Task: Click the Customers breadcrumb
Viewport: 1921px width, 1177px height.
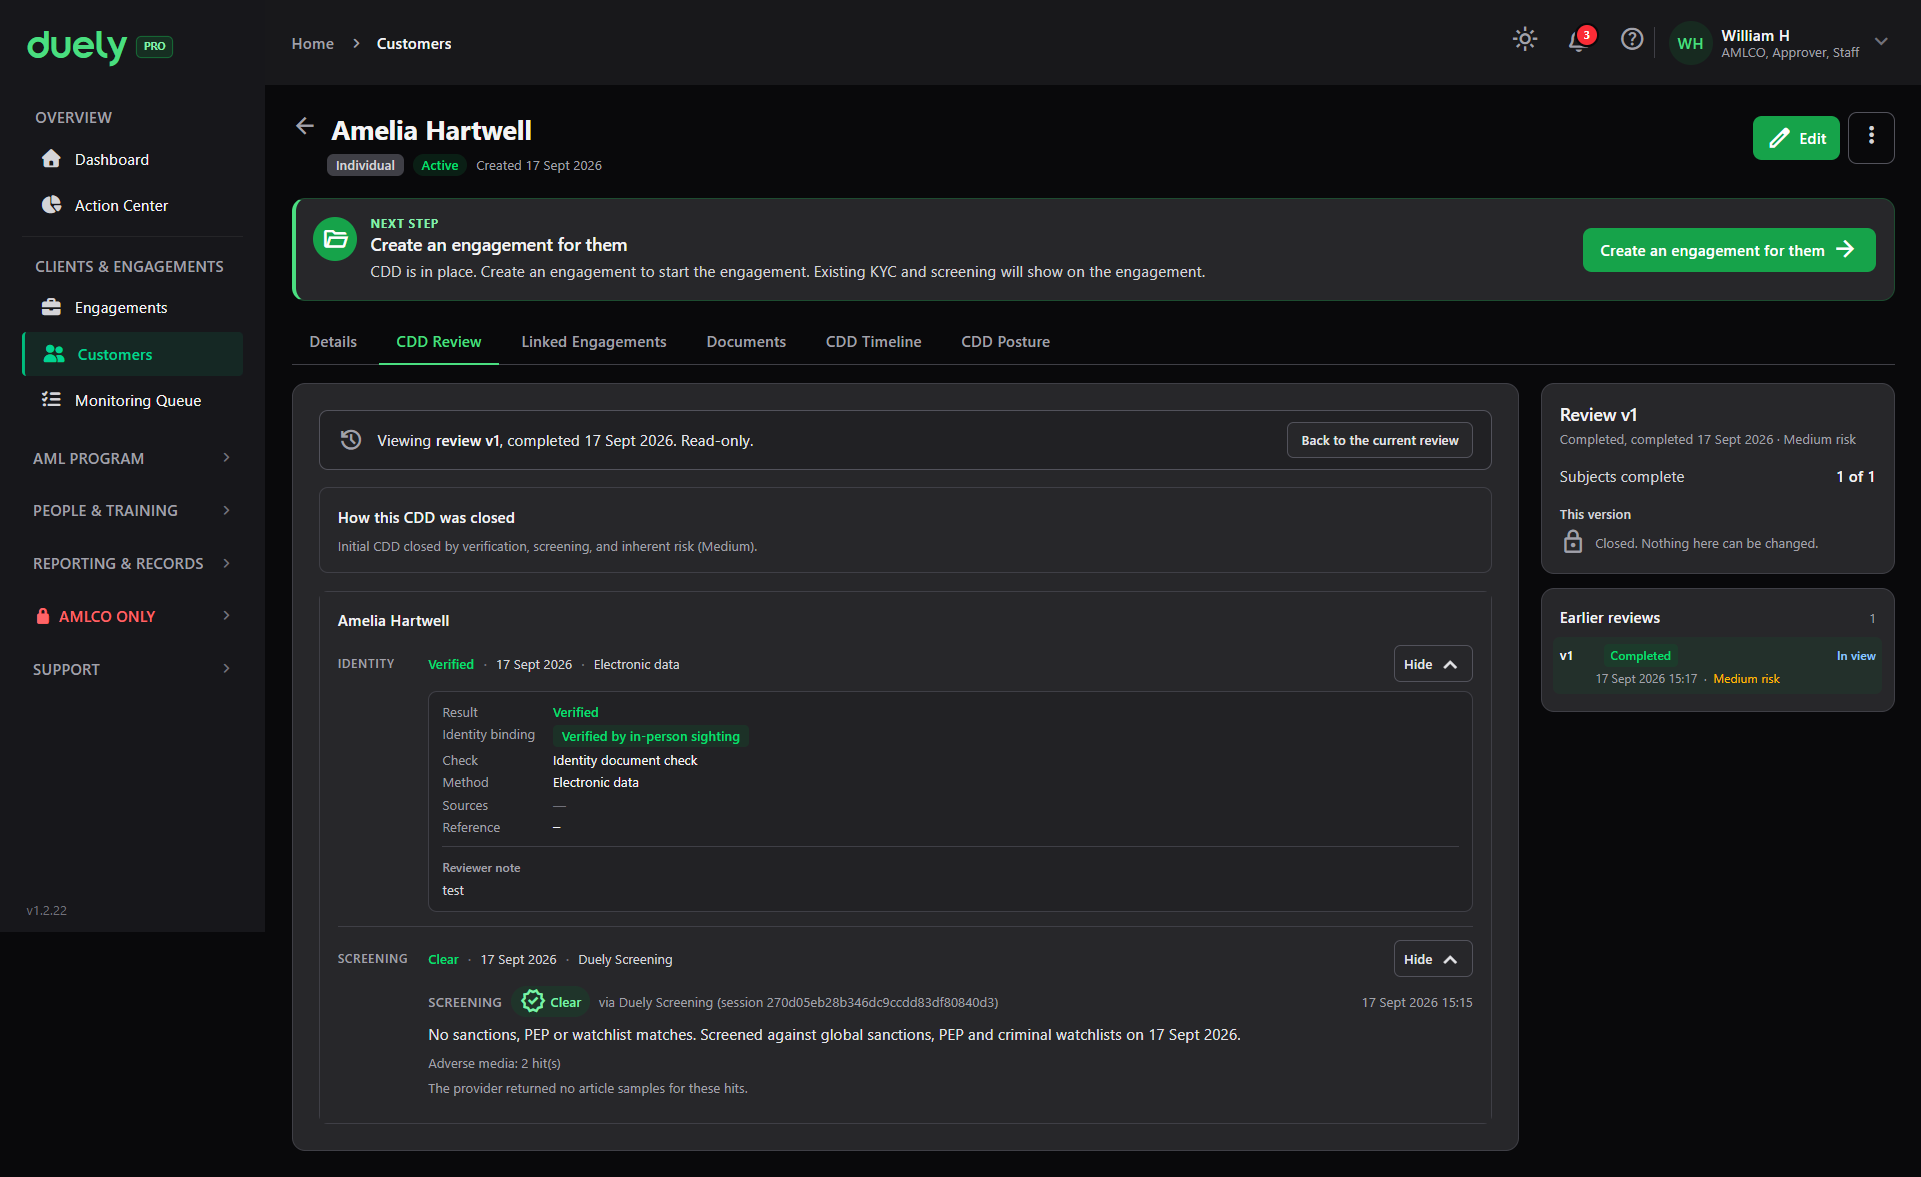Action: [414, 44]
